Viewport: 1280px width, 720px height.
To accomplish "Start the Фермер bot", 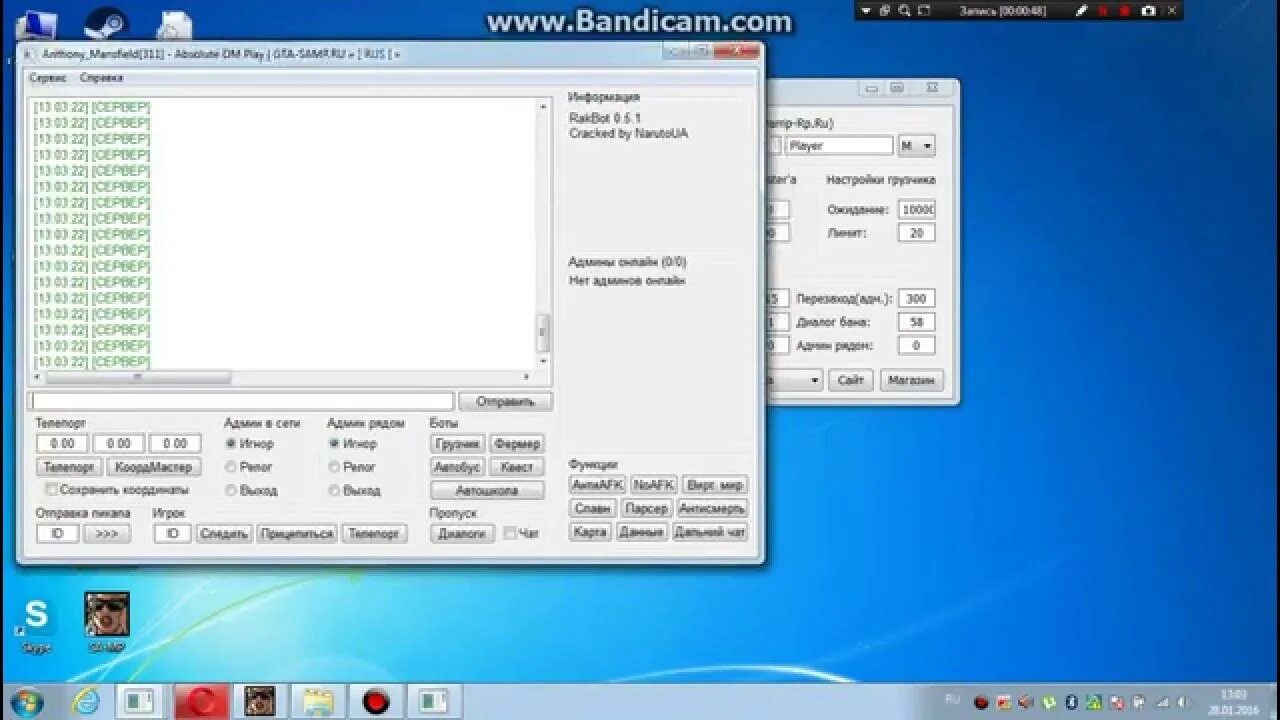I will point(517,444).
